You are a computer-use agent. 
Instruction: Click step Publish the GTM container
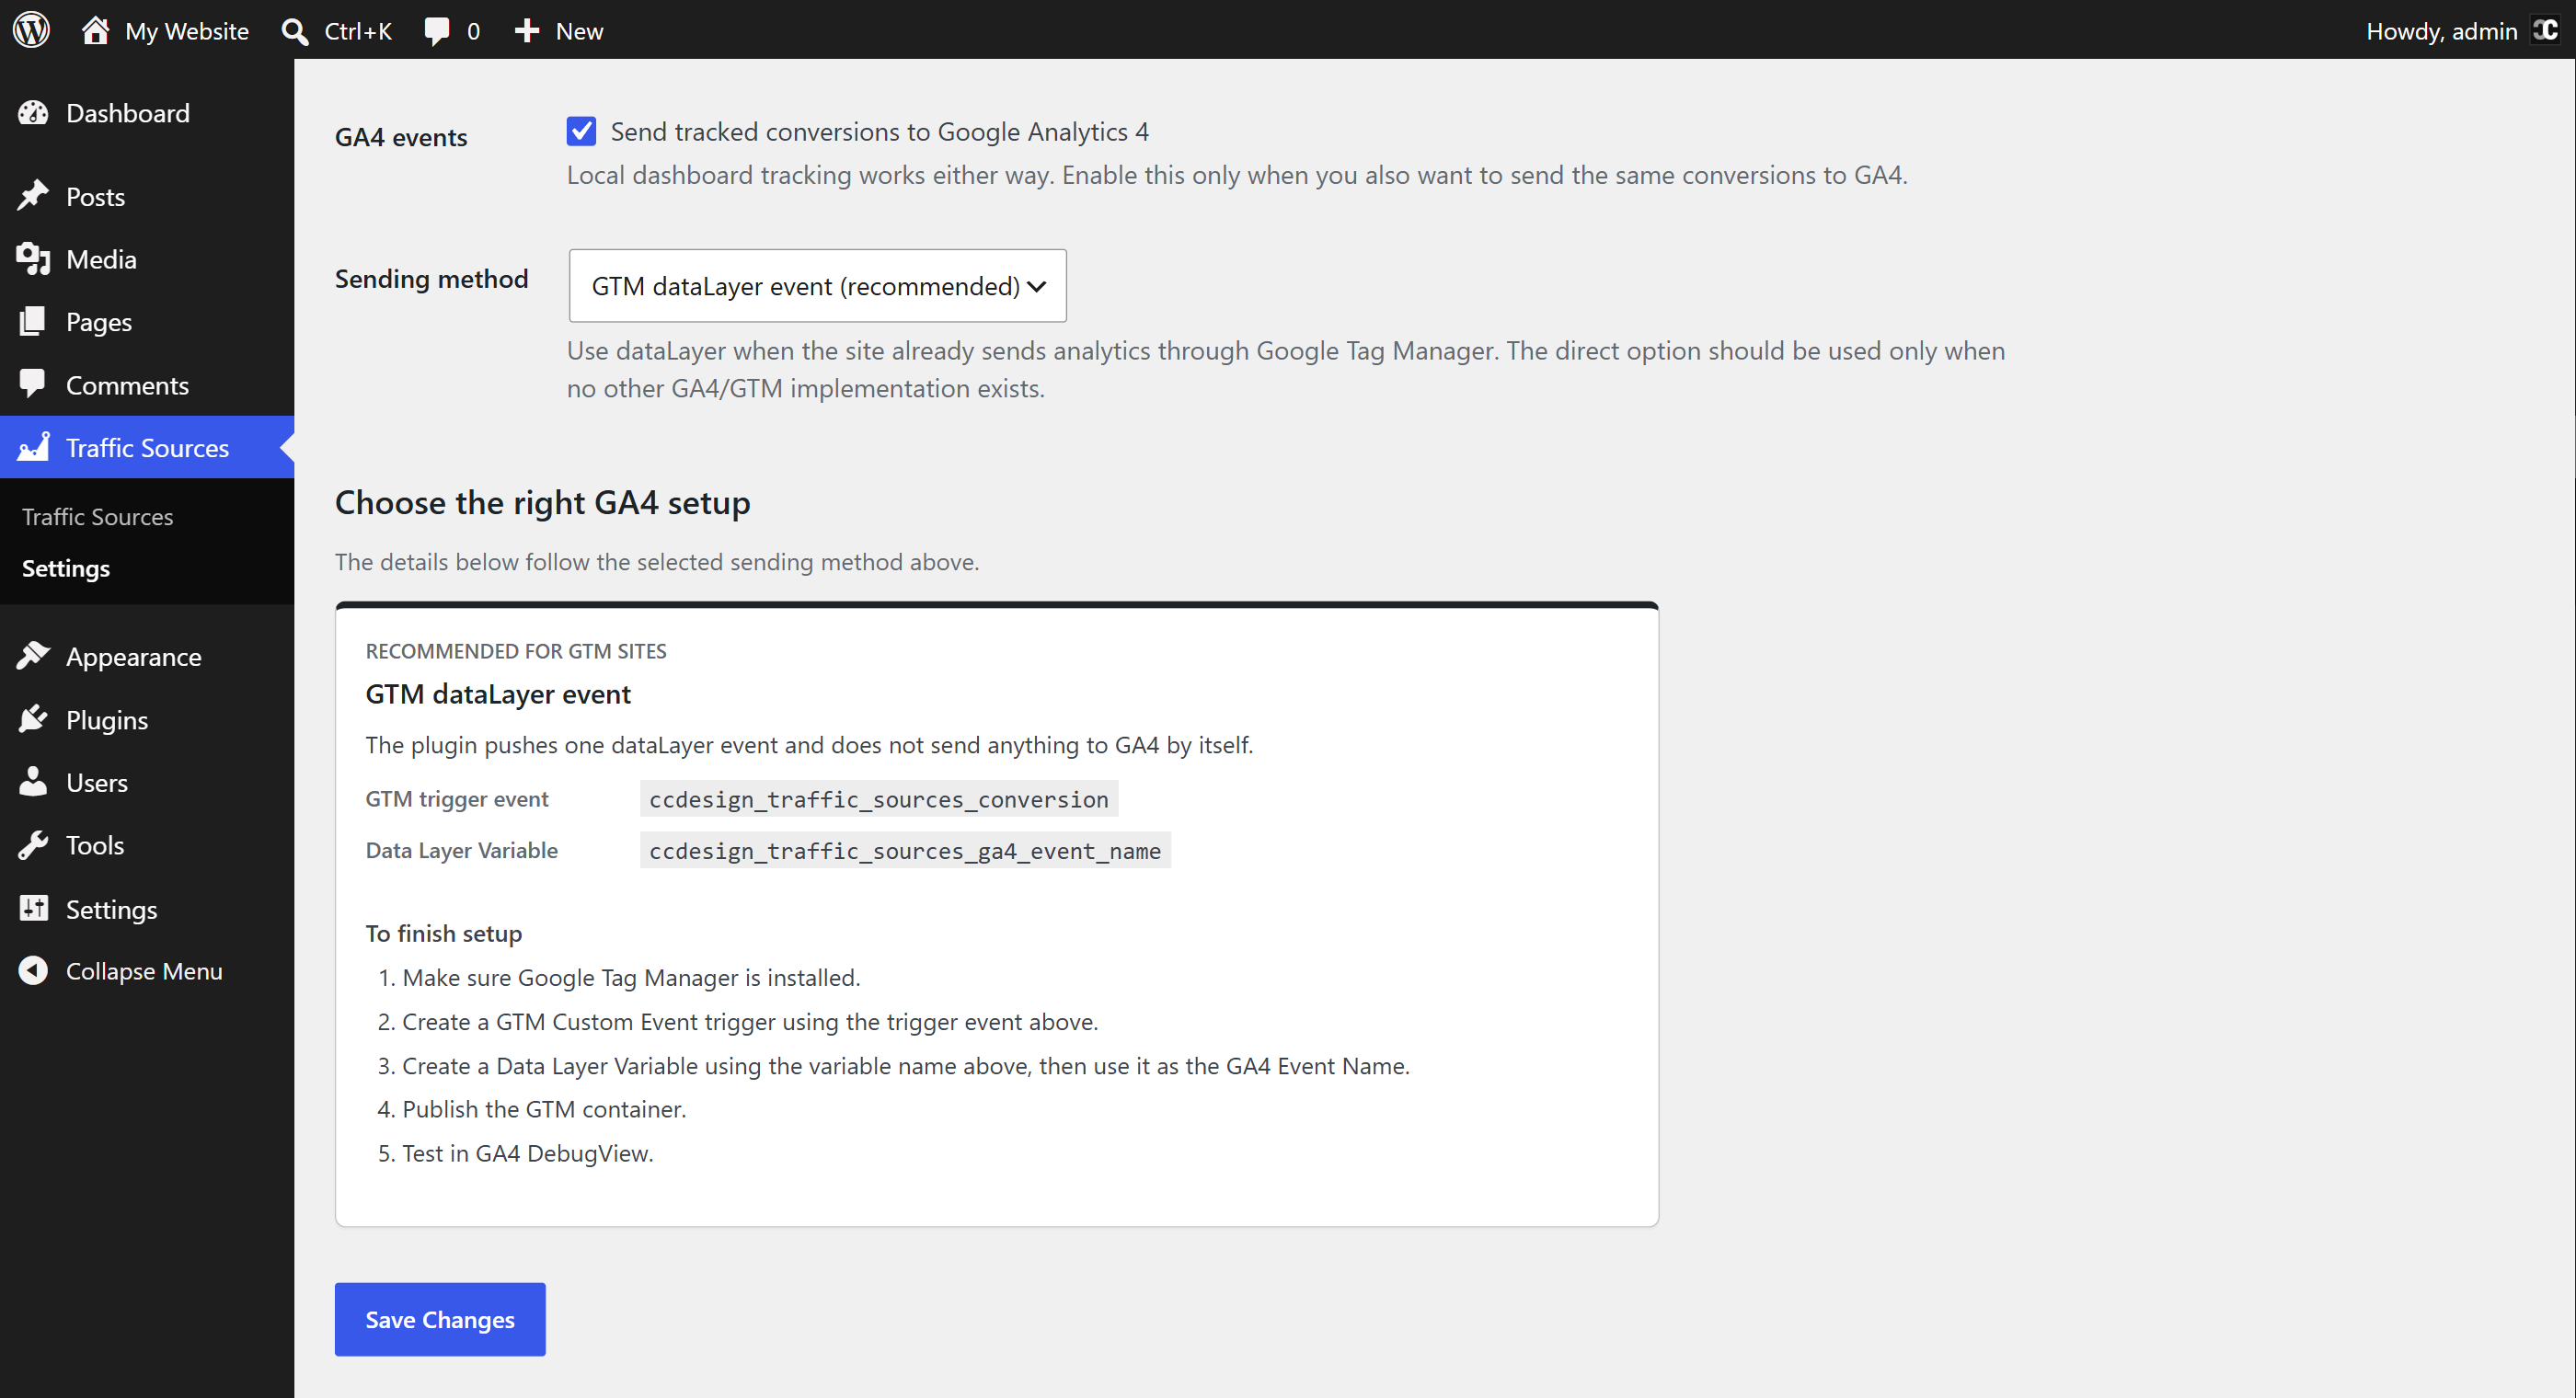click(x=544, y=1109)
